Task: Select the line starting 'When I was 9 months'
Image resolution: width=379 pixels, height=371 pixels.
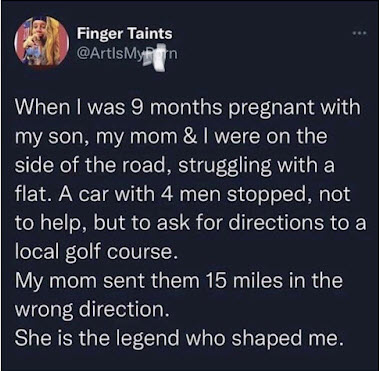Action: (x=187, y=110)
